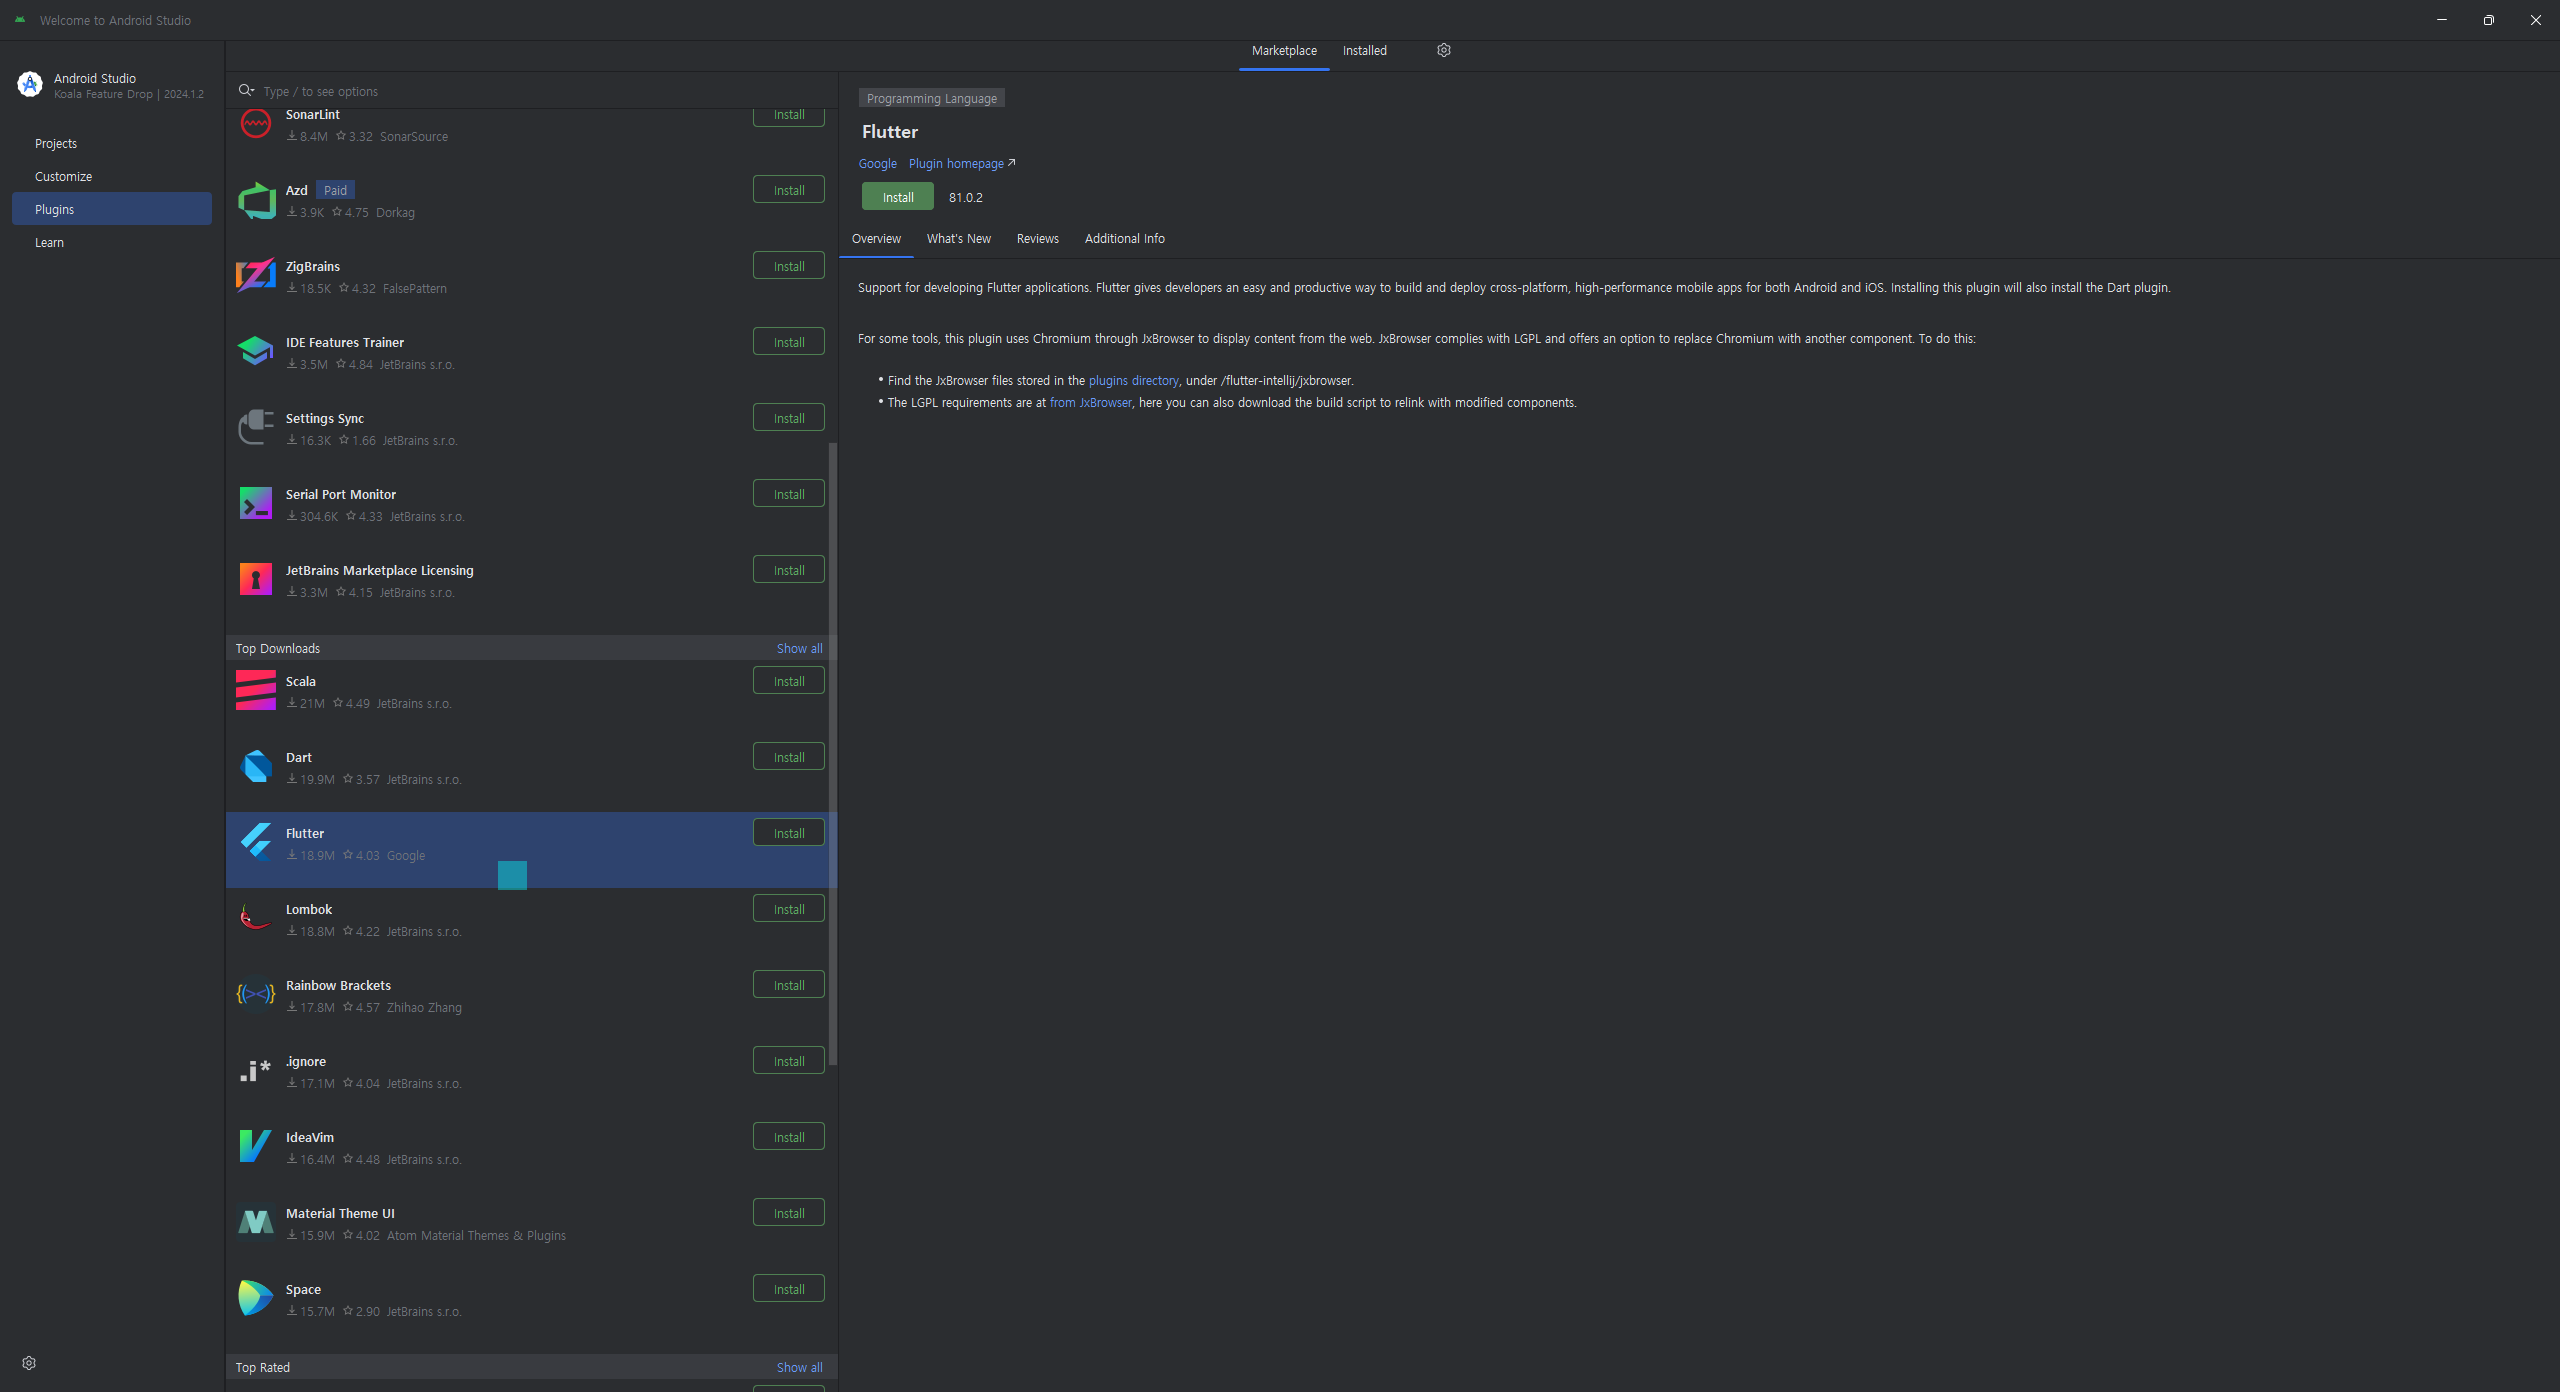Open the Reviews tab for Flutter
This screenshot has height=1392, width=2560.
(1036, 239)
